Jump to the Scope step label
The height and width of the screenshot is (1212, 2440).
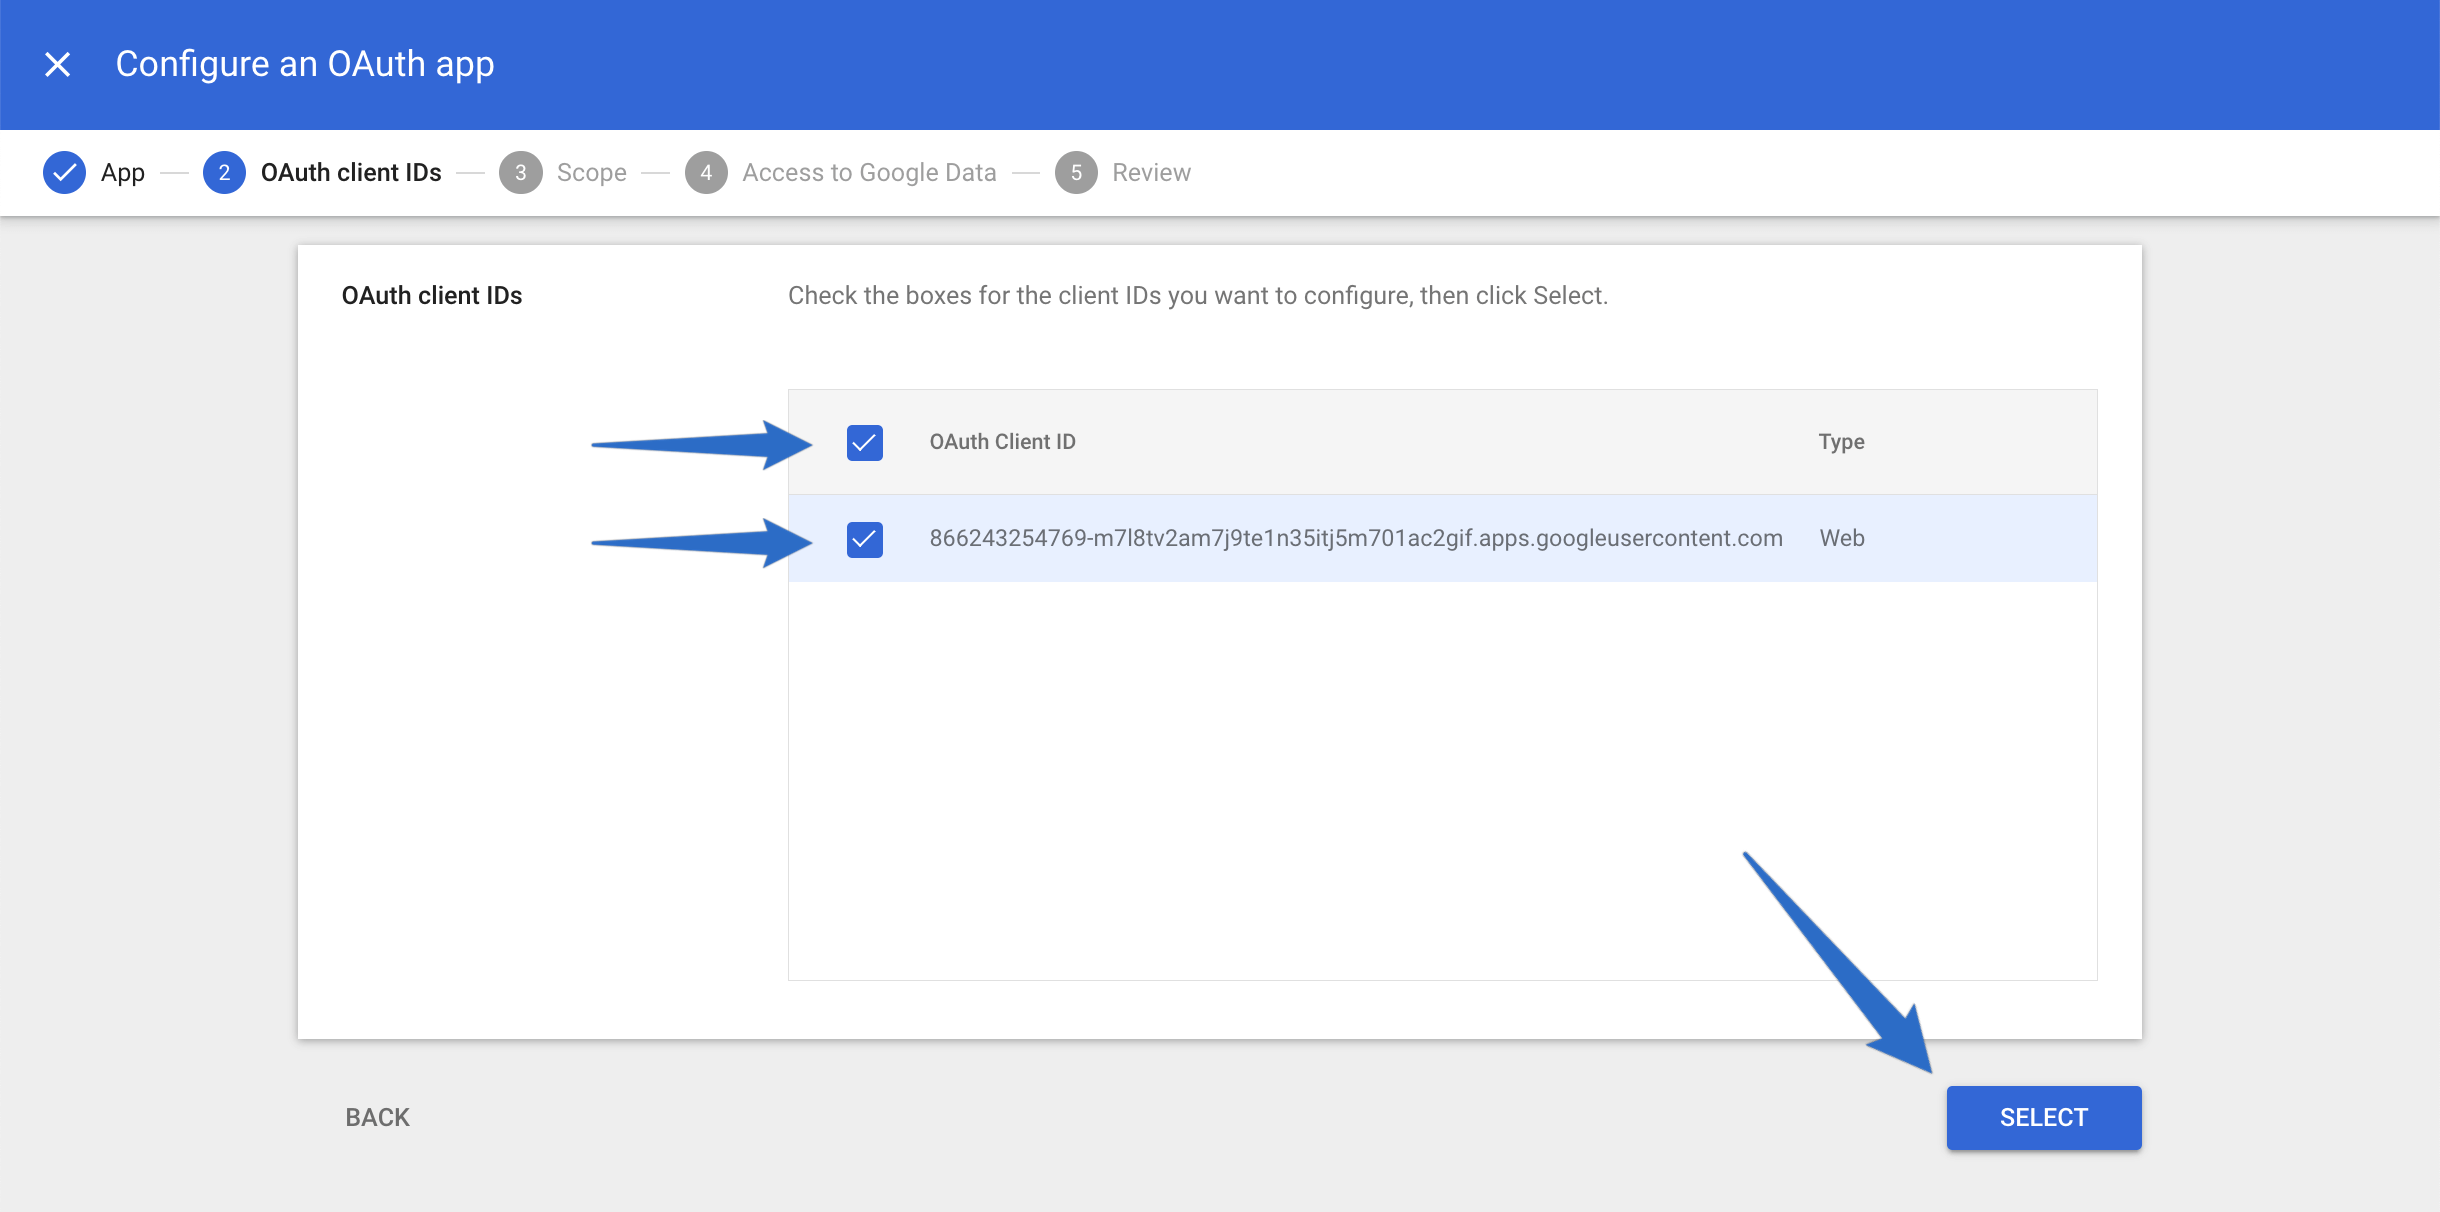click(x=592, y=173)
